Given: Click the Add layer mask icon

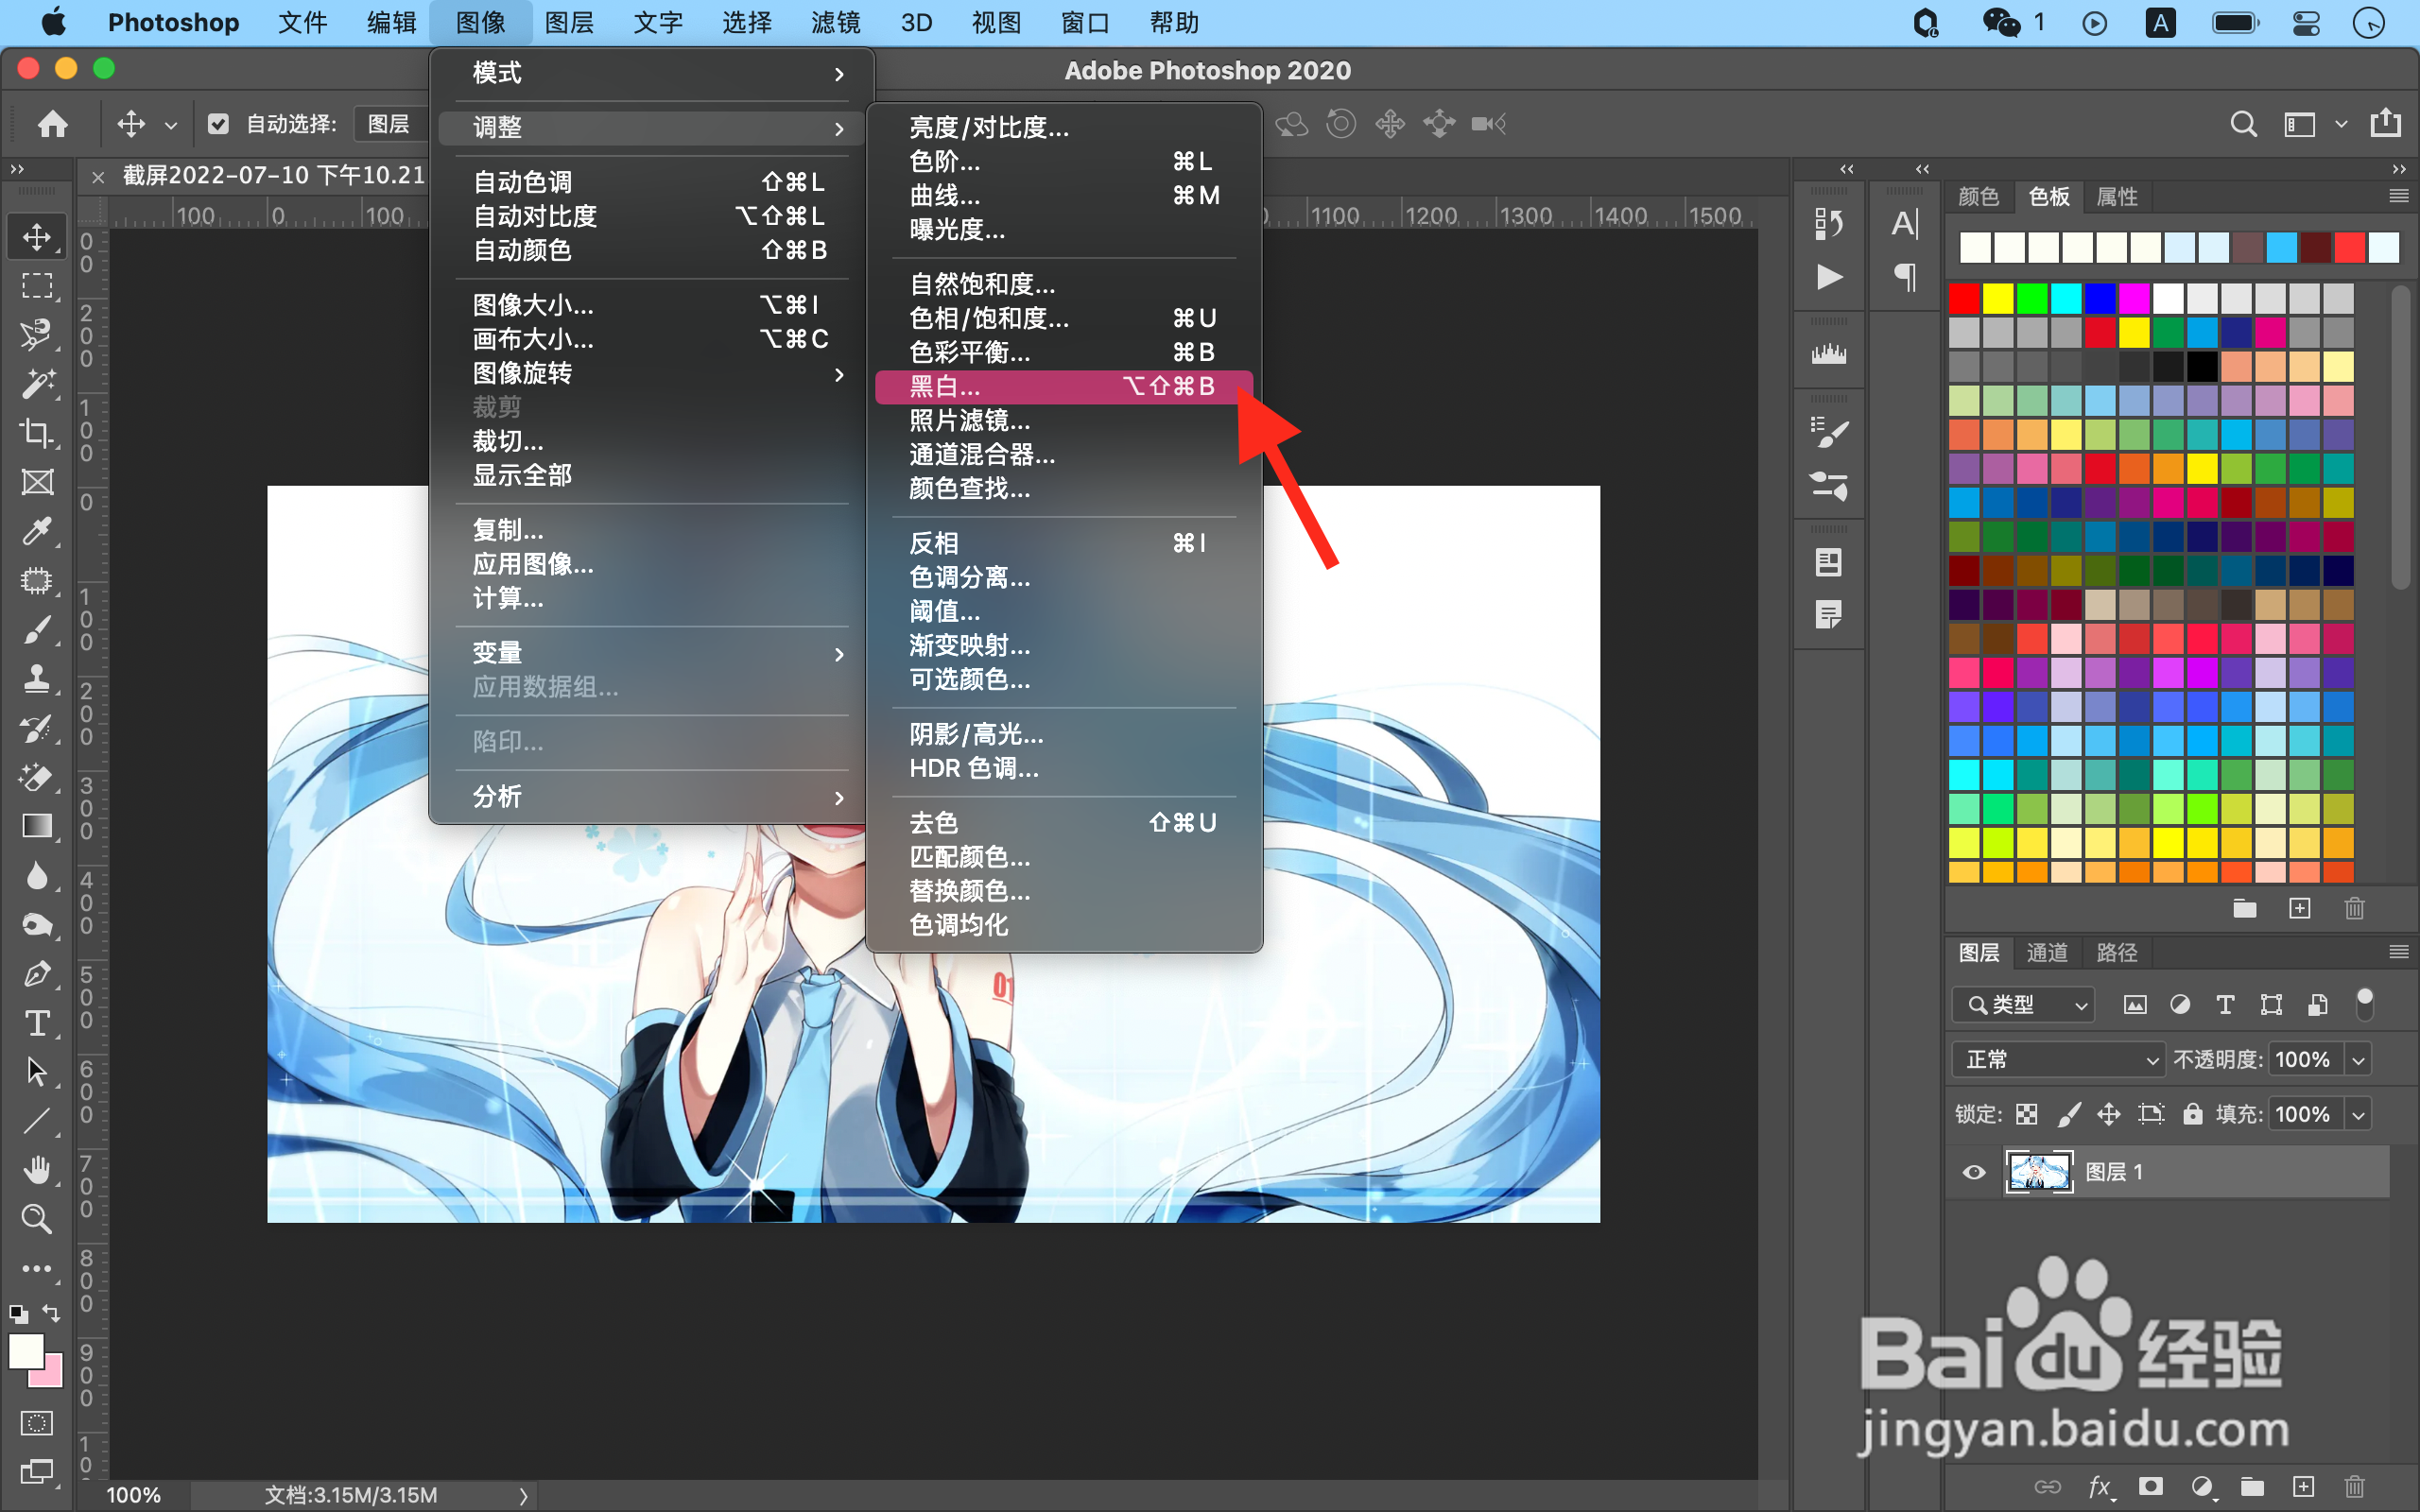Looking at the screenshot, I should tap(2150, 1487).
